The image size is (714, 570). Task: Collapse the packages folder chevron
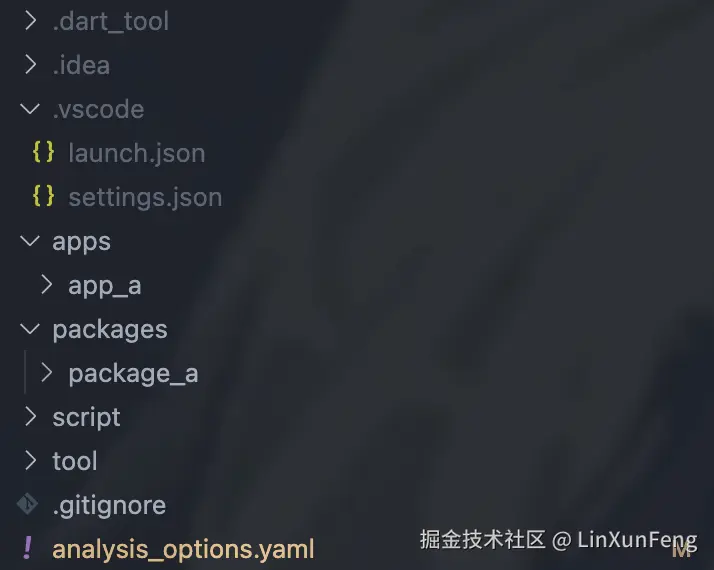tap(30, 329)
